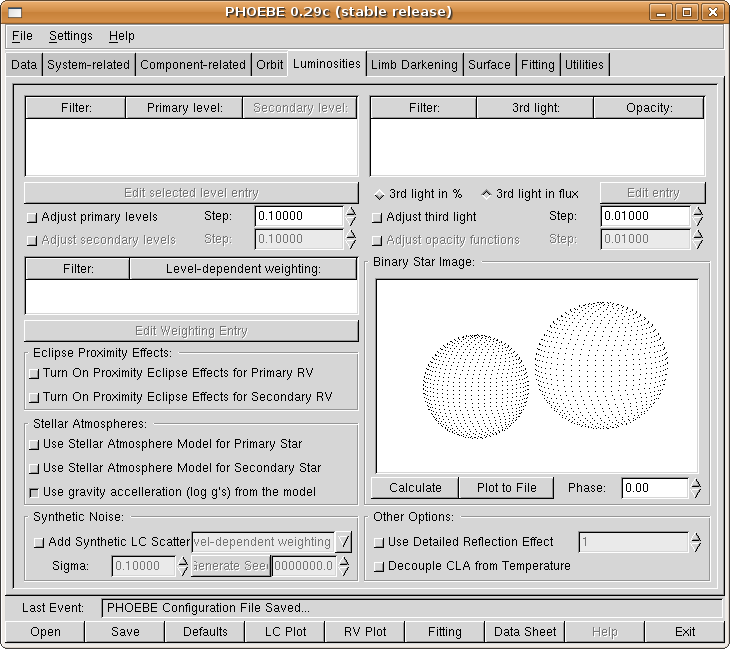
Task: Click the bottom bar Fitting button
Action: click(x=445, y=632)
